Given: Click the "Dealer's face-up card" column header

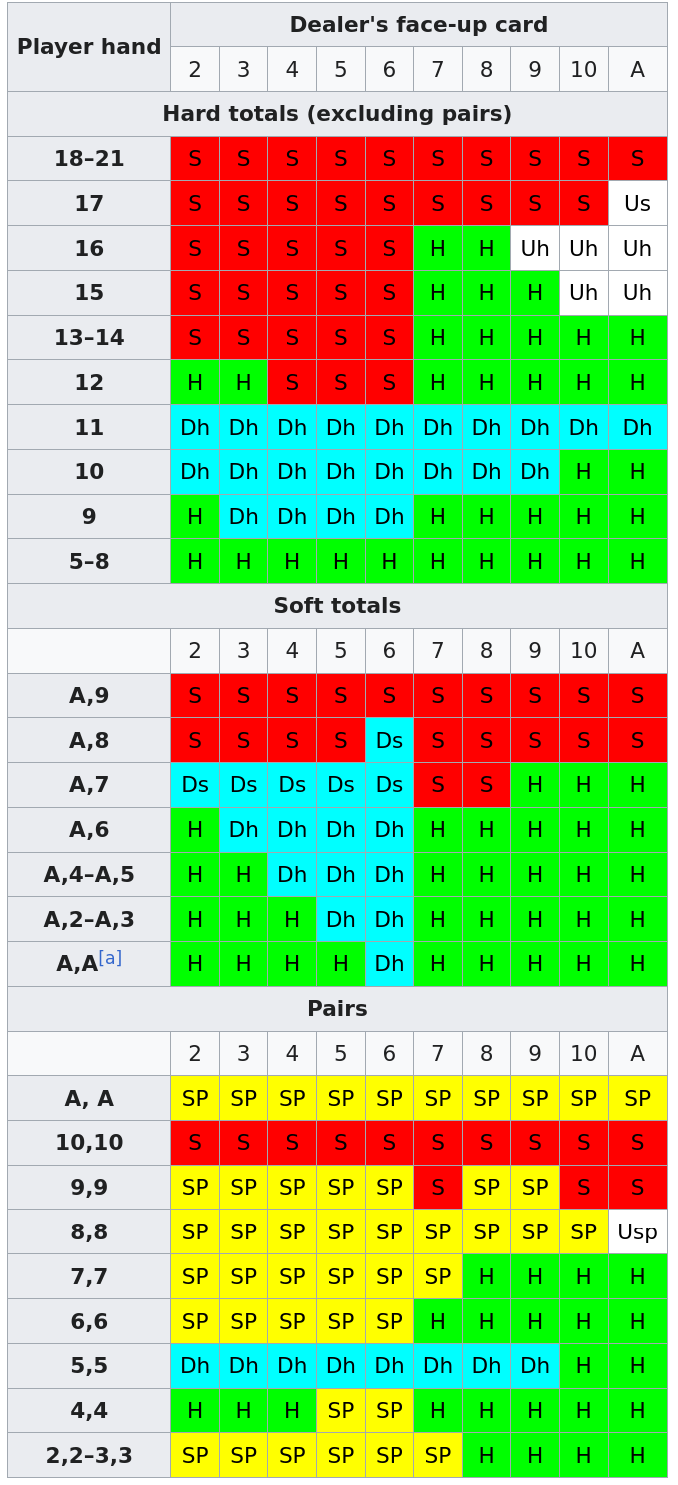Looking at the screenshot, I should click(418, 25).
